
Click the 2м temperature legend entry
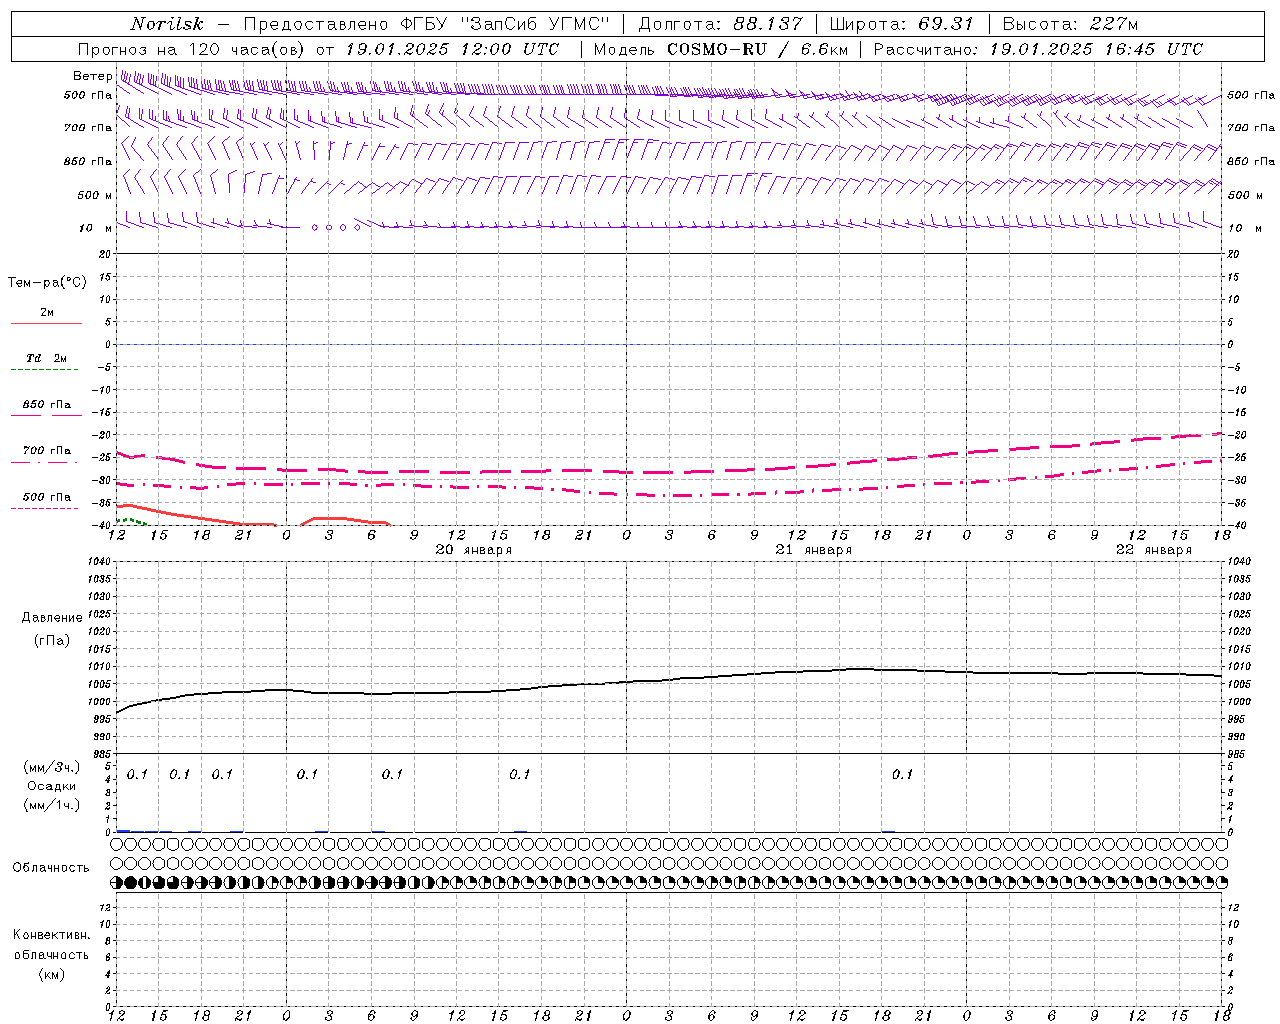tap(47, 313)
